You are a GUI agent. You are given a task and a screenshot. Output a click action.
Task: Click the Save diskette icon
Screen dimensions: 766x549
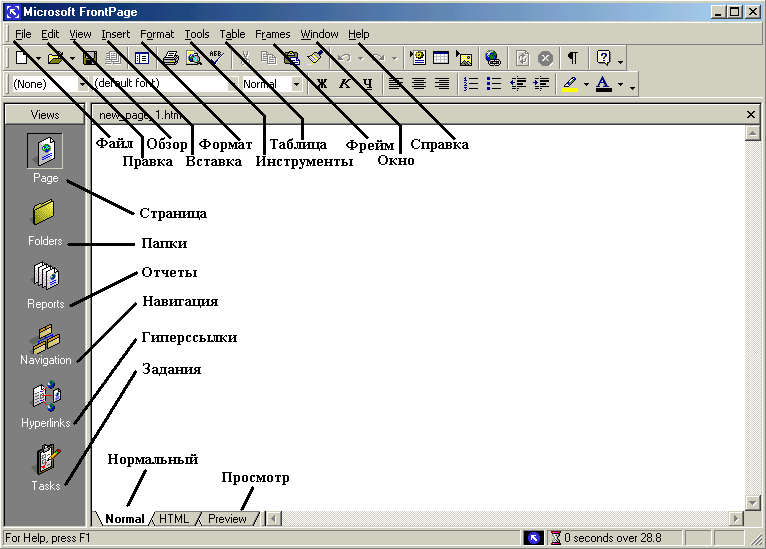click(x=90, y=58)
